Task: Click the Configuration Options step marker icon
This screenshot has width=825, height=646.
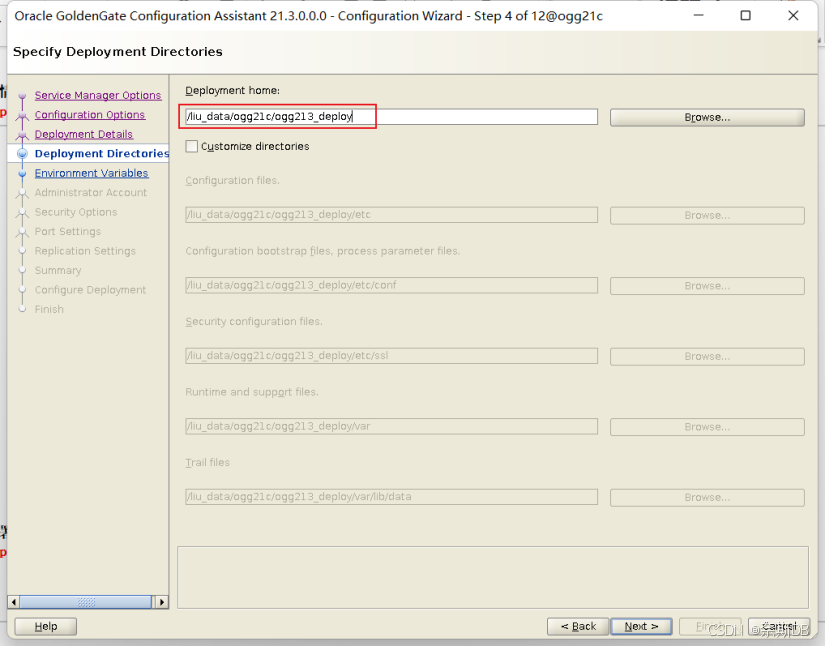Action: click(22, 116)
